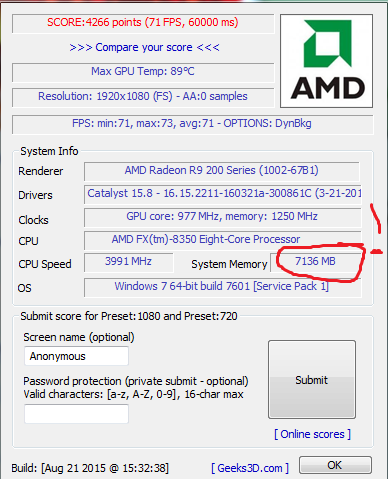Screen dimensions: 388x479
Task: Click the OK button
Action: tap(335, 465)
